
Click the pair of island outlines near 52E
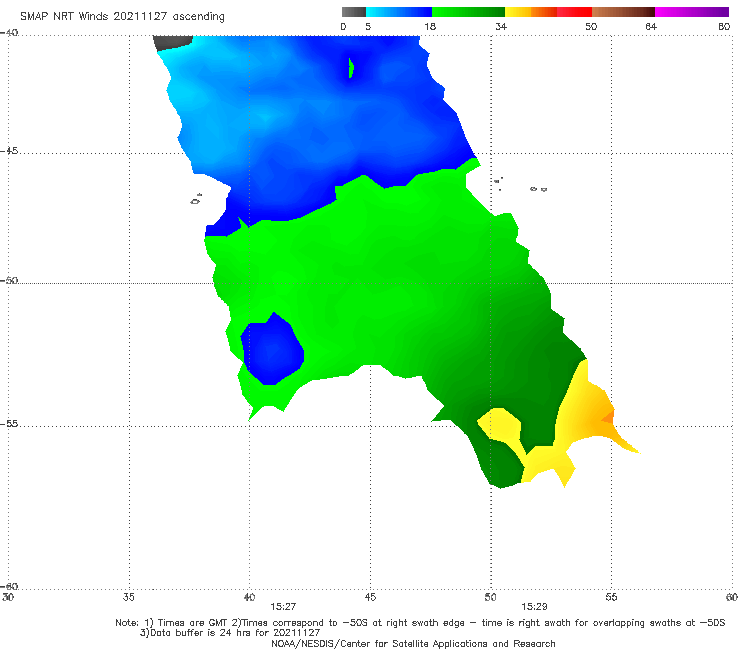click(x=538, y=189)
